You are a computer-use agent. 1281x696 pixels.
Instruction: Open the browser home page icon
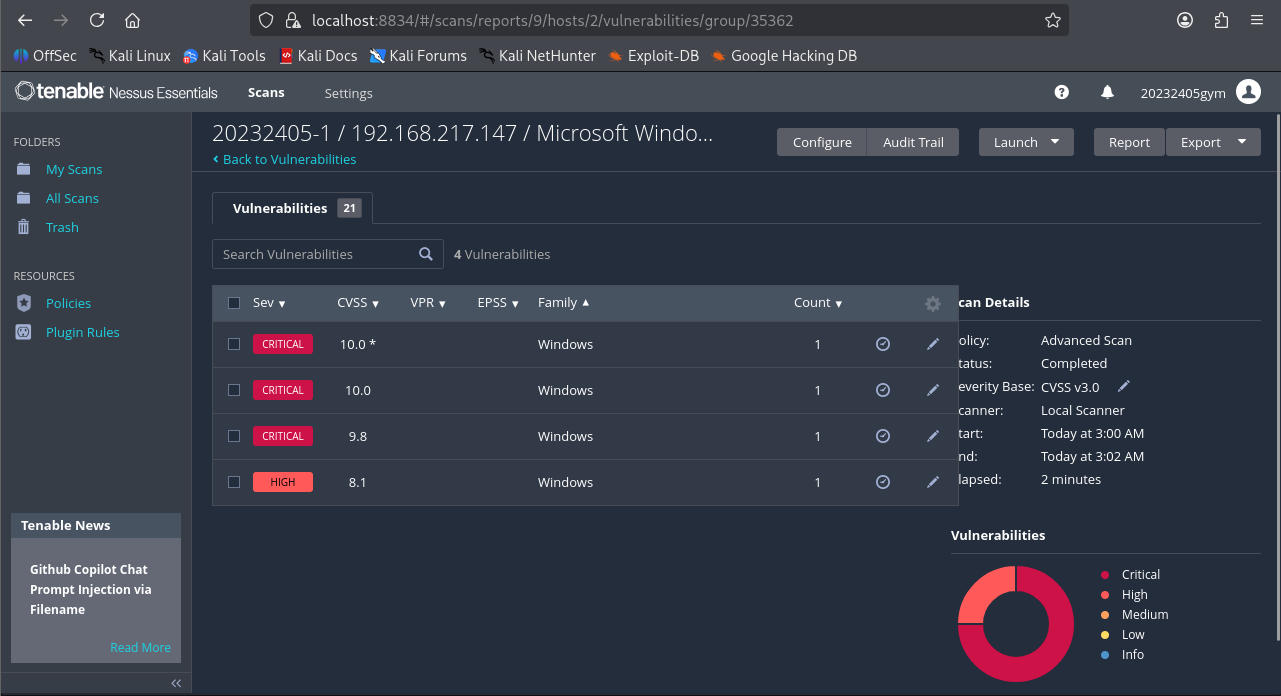[x=132, y=20]
